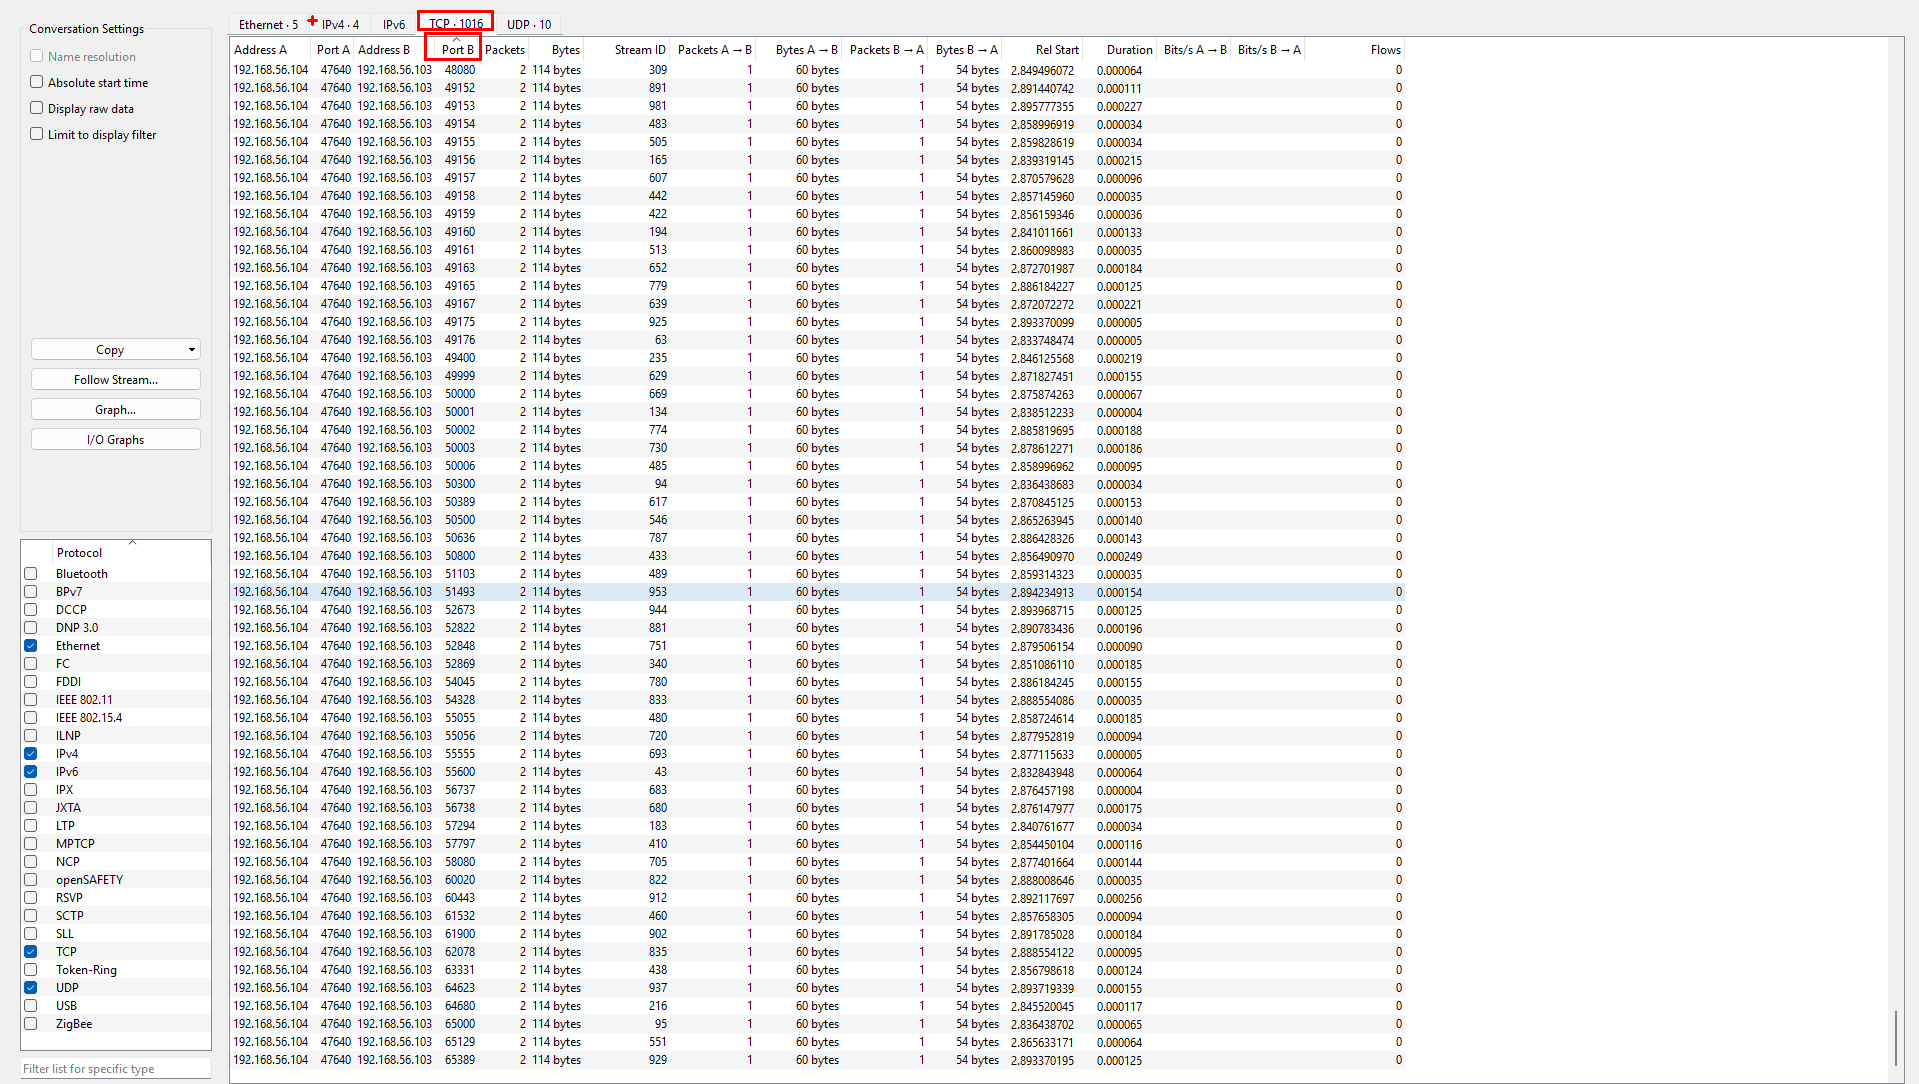The height and width of the screenshot is (1084, 1919).
Task: Select the conversation row with port 51493
Action: coord(460,592)
